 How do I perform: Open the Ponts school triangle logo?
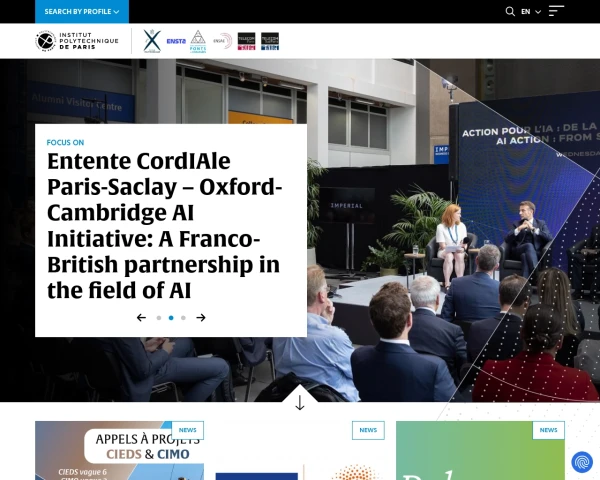coord(198,41)
